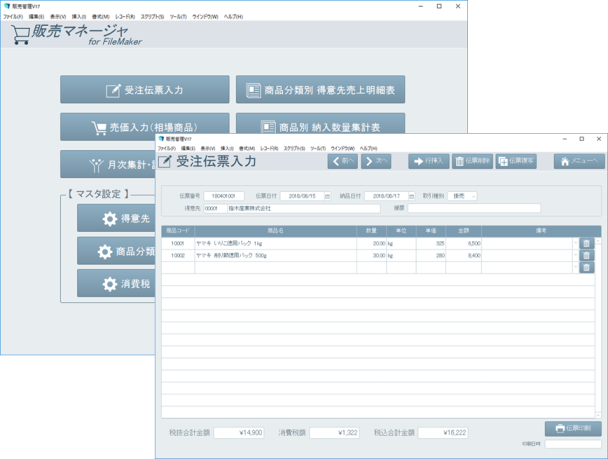Click the pencil icon beside 受注伝票入力 title

164,162
